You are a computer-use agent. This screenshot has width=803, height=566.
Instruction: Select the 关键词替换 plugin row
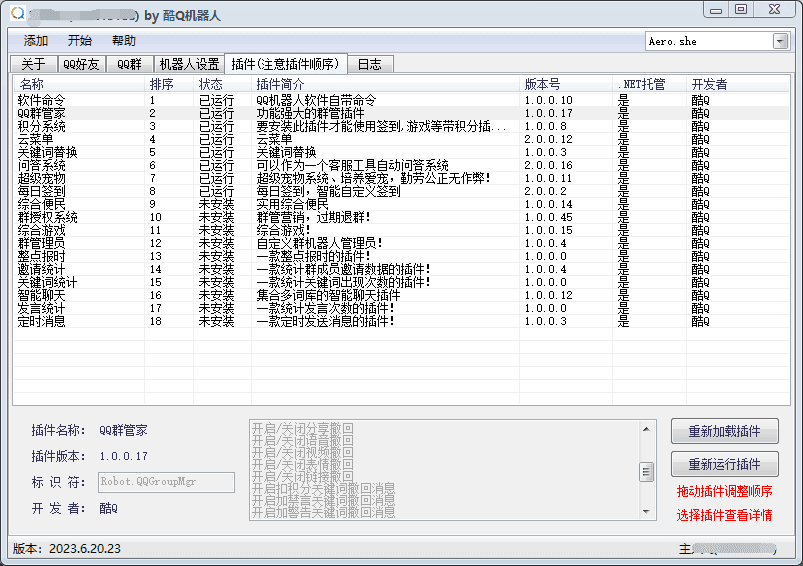[x=402, y=153]
